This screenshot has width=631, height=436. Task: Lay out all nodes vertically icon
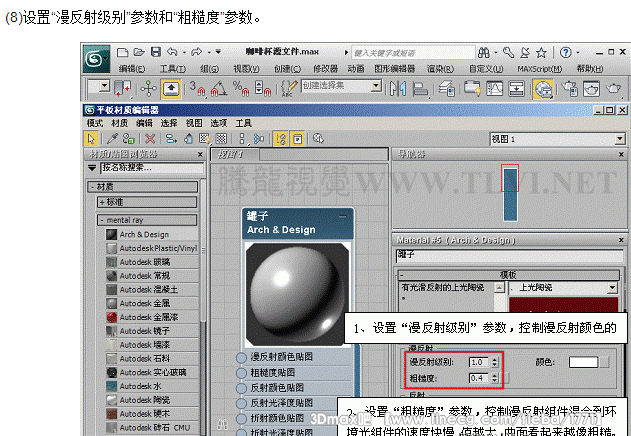(241, 139)
